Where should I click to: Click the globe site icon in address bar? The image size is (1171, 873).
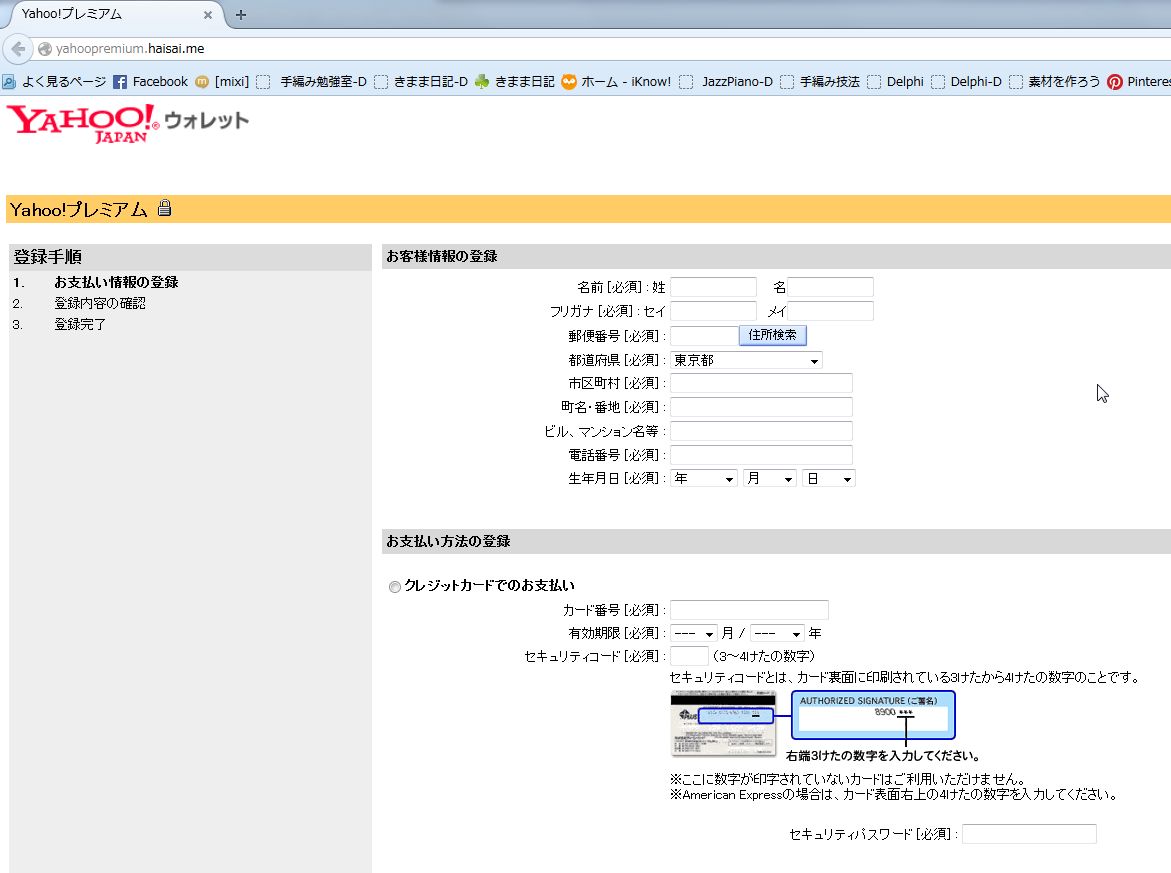pyautogui.click(x=45, y=49)
